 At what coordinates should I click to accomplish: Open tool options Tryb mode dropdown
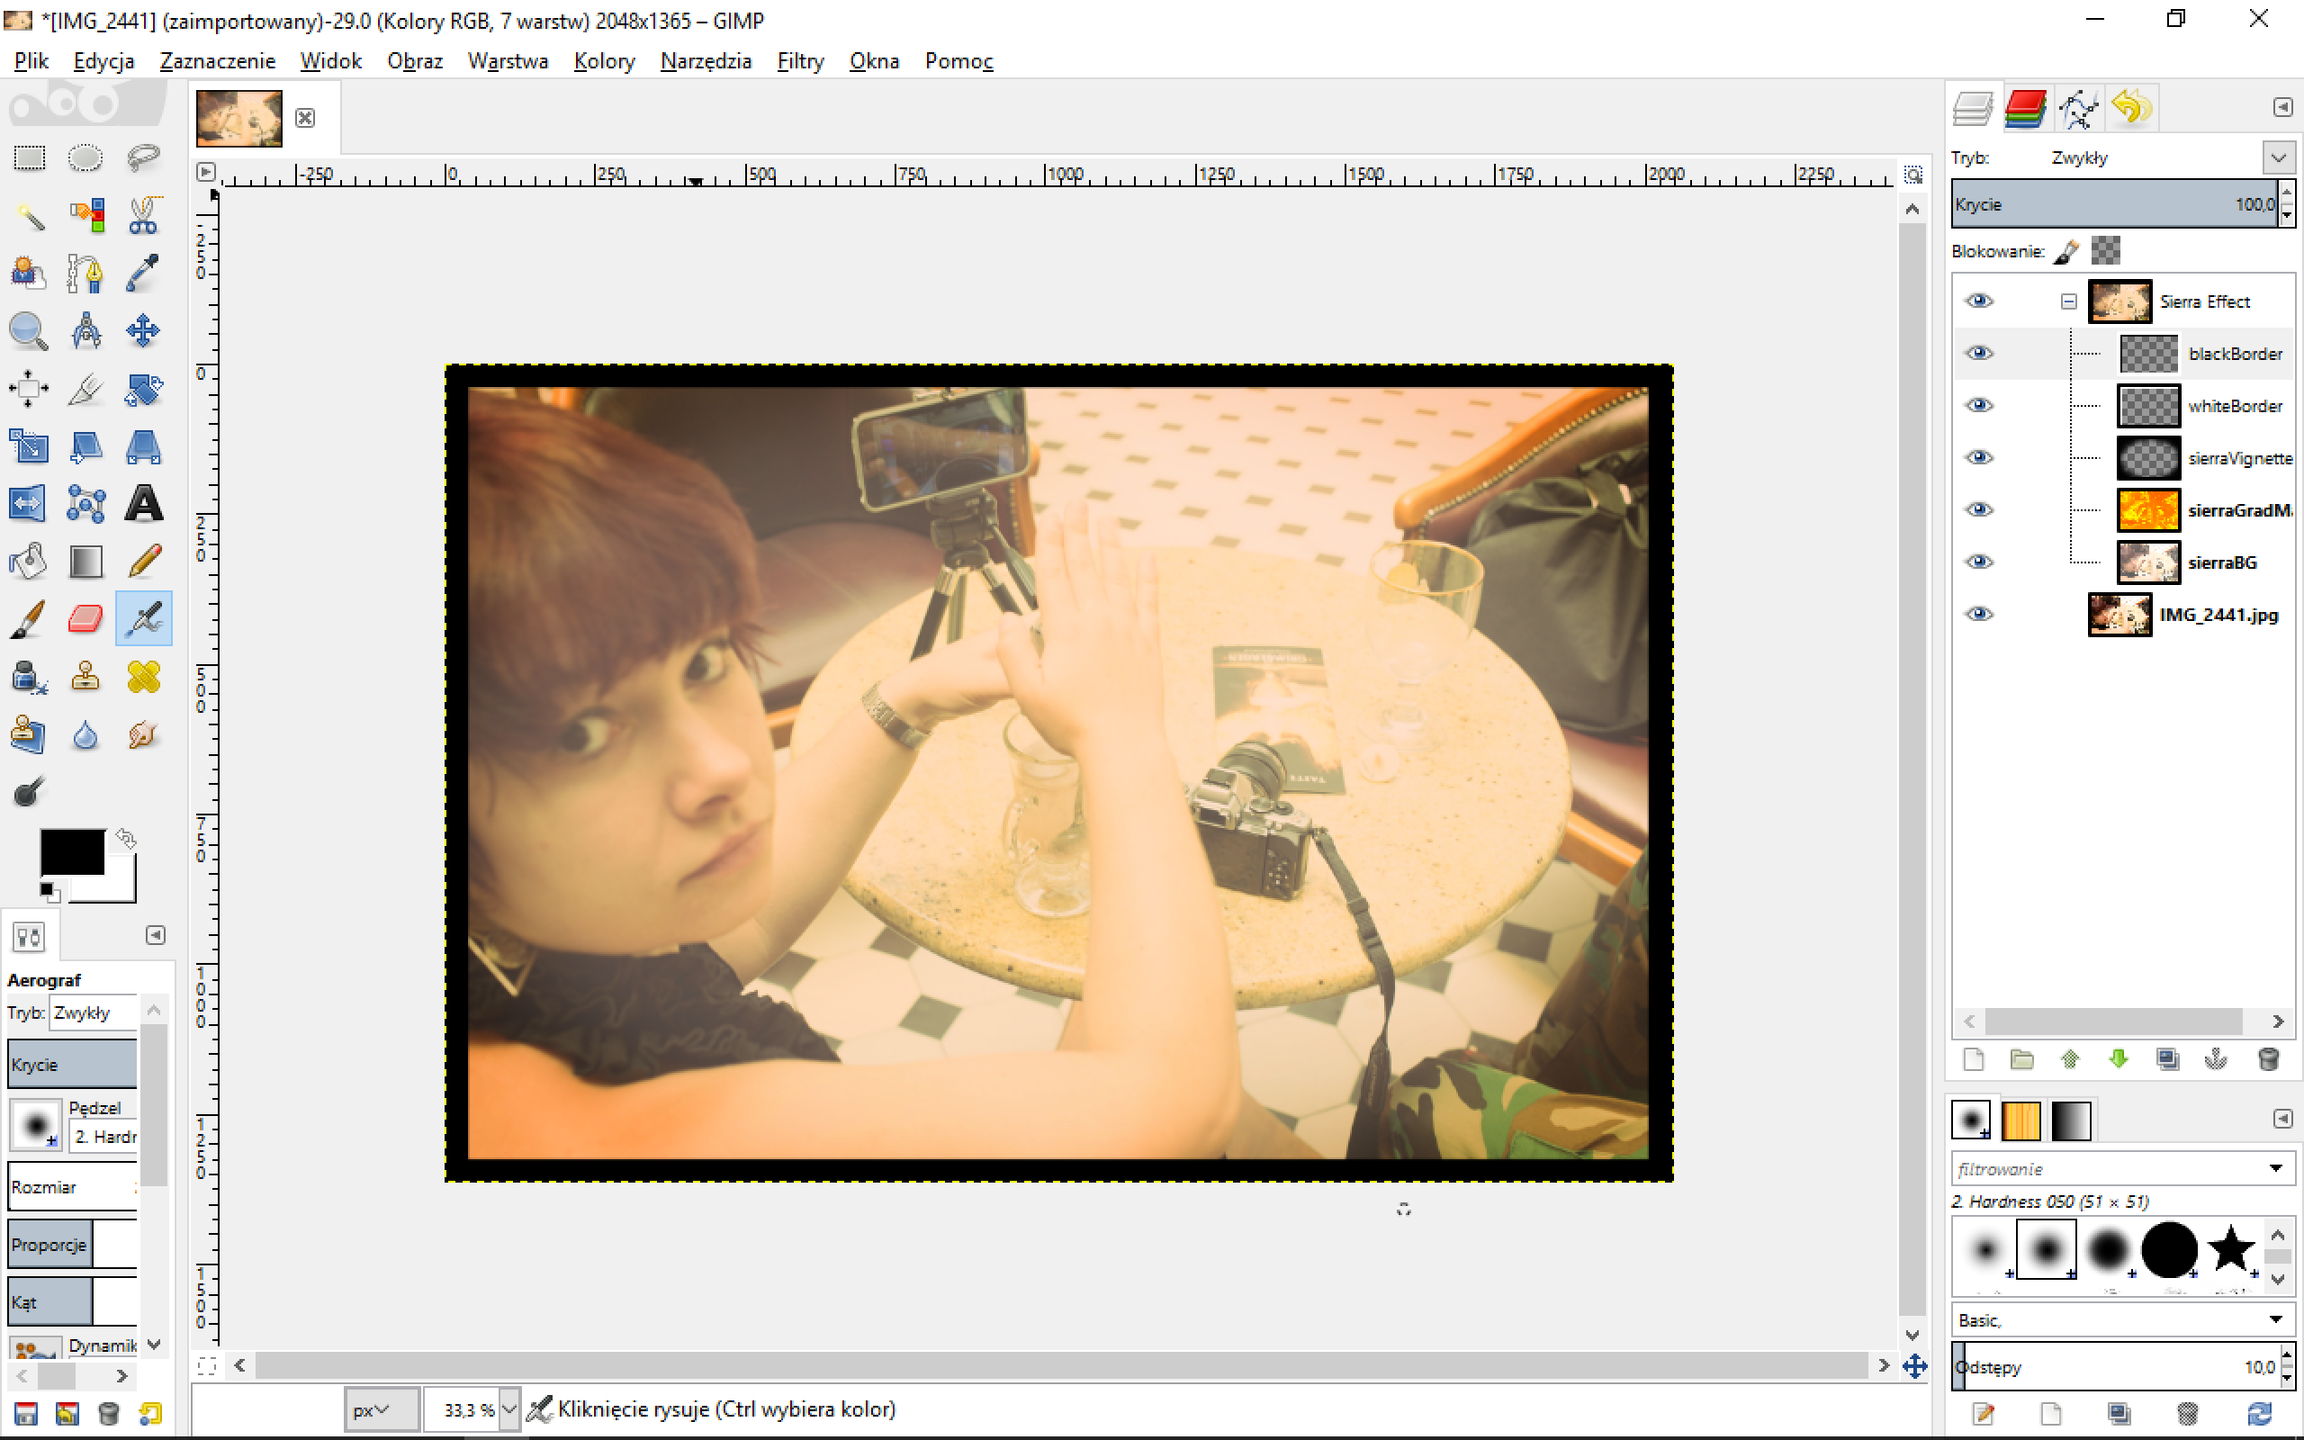94,1012
